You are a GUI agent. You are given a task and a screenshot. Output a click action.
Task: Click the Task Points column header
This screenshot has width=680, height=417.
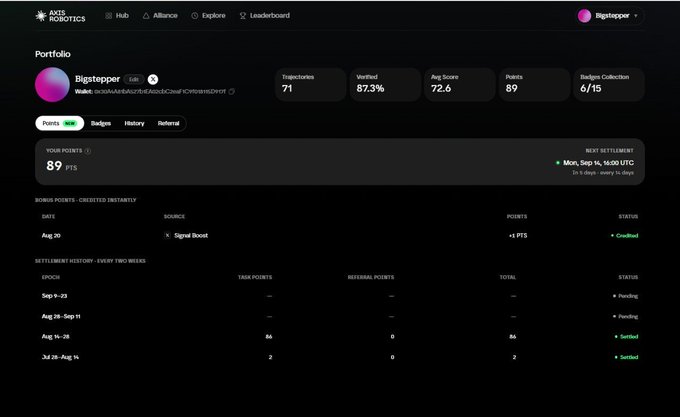[255, 277]
